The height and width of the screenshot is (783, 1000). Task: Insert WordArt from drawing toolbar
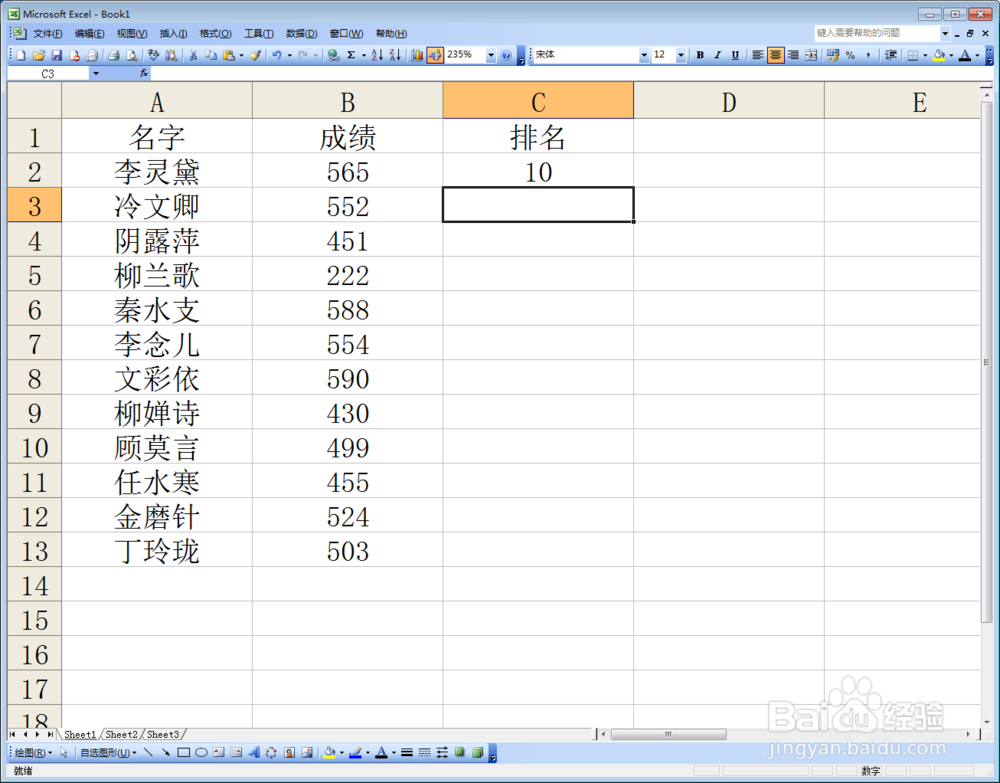(254, 752)
